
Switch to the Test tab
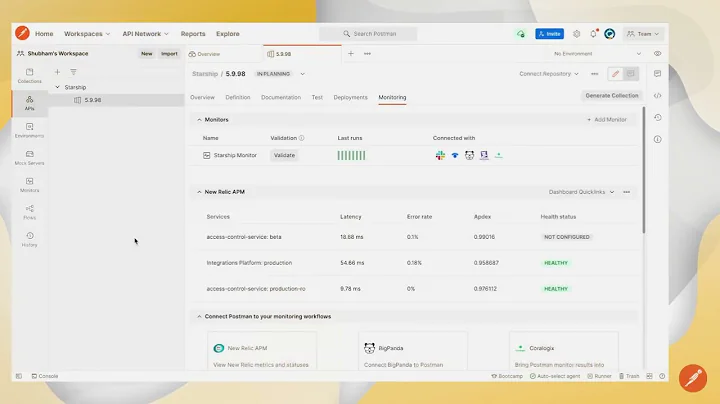tap(317, 97)
